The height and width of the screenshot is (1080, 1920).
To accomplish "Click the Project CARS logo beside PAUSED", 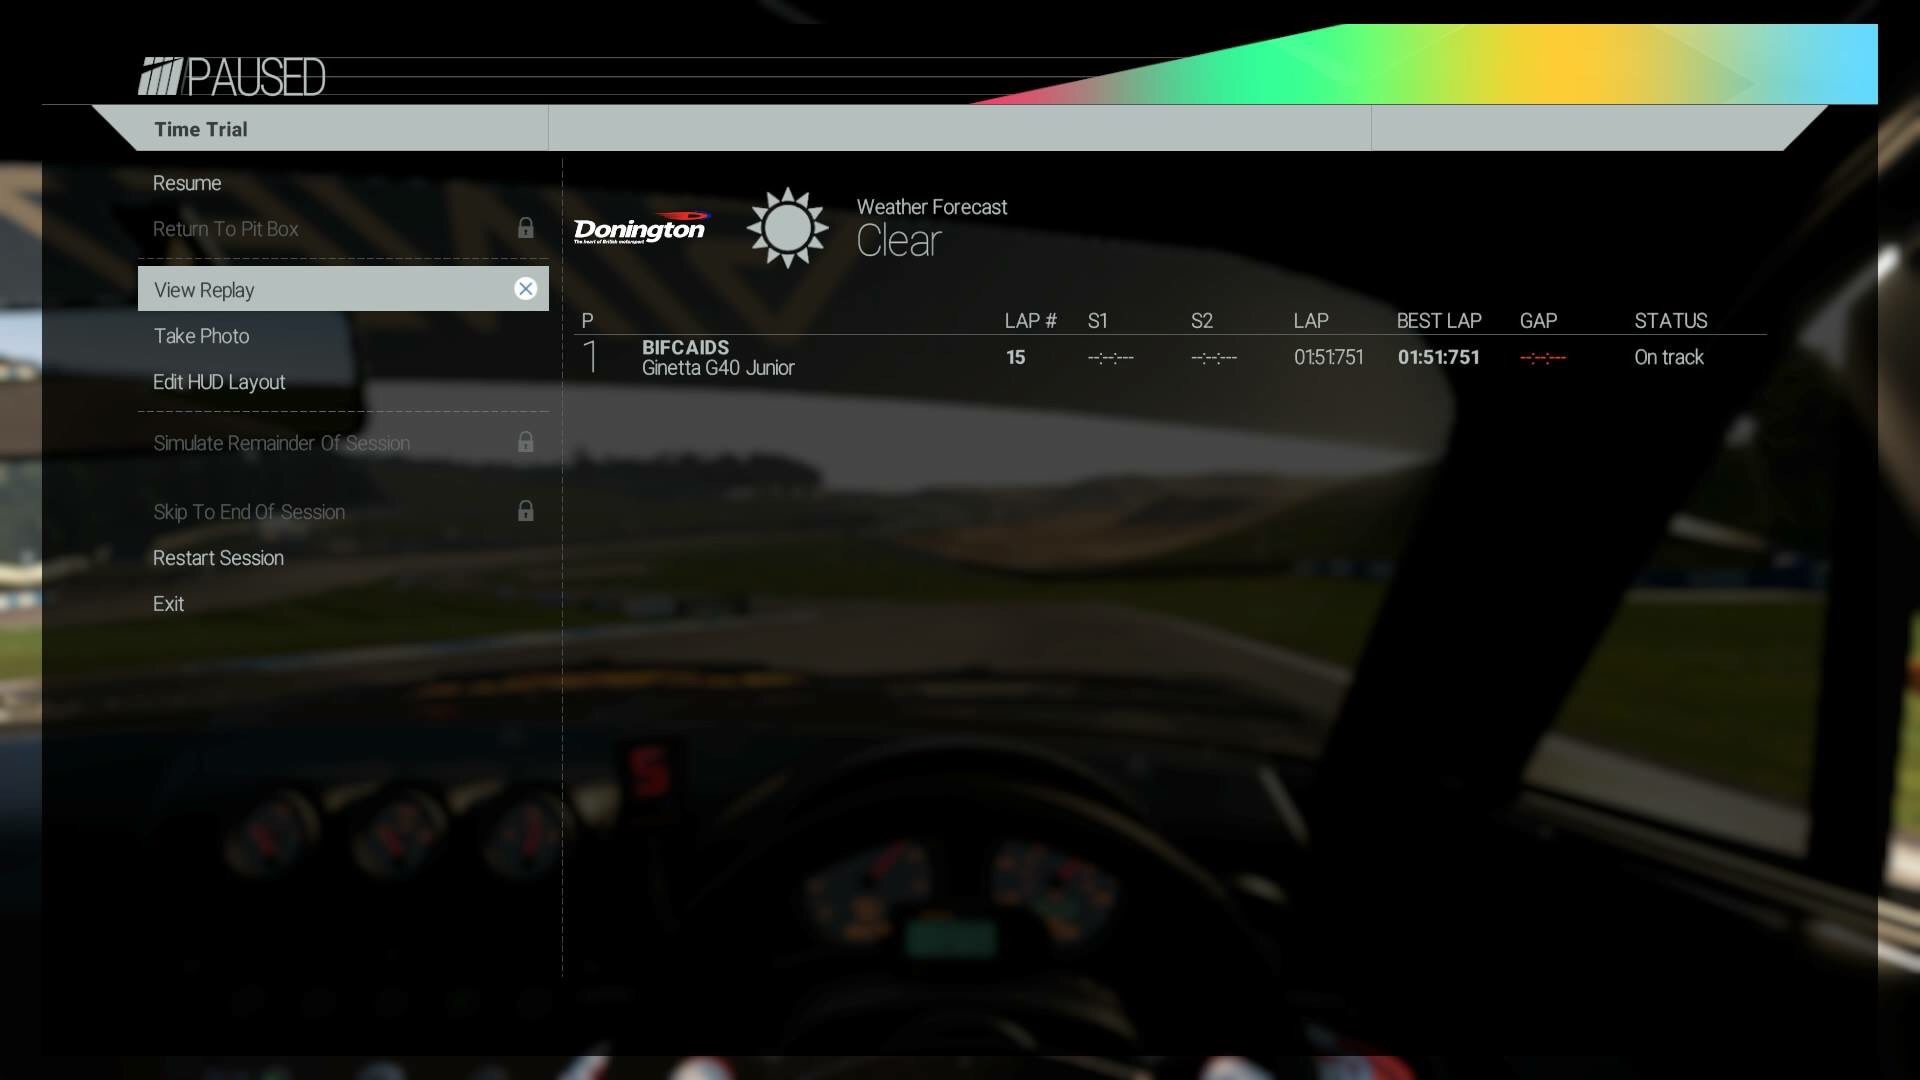I will pyautogui.click(x=160, y=77).
